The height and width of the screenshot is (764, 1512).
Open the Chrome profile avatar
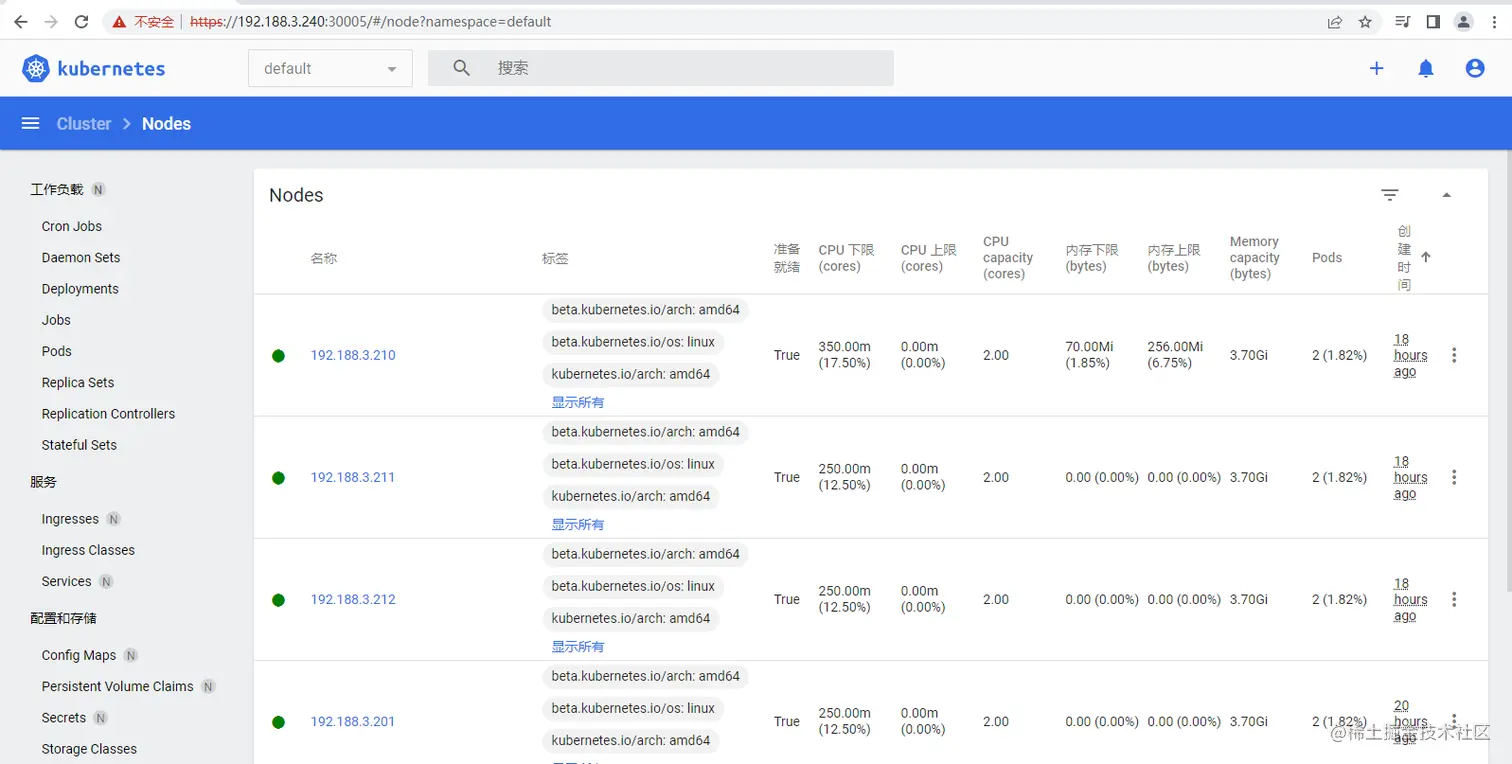(x=1464, y=22)
